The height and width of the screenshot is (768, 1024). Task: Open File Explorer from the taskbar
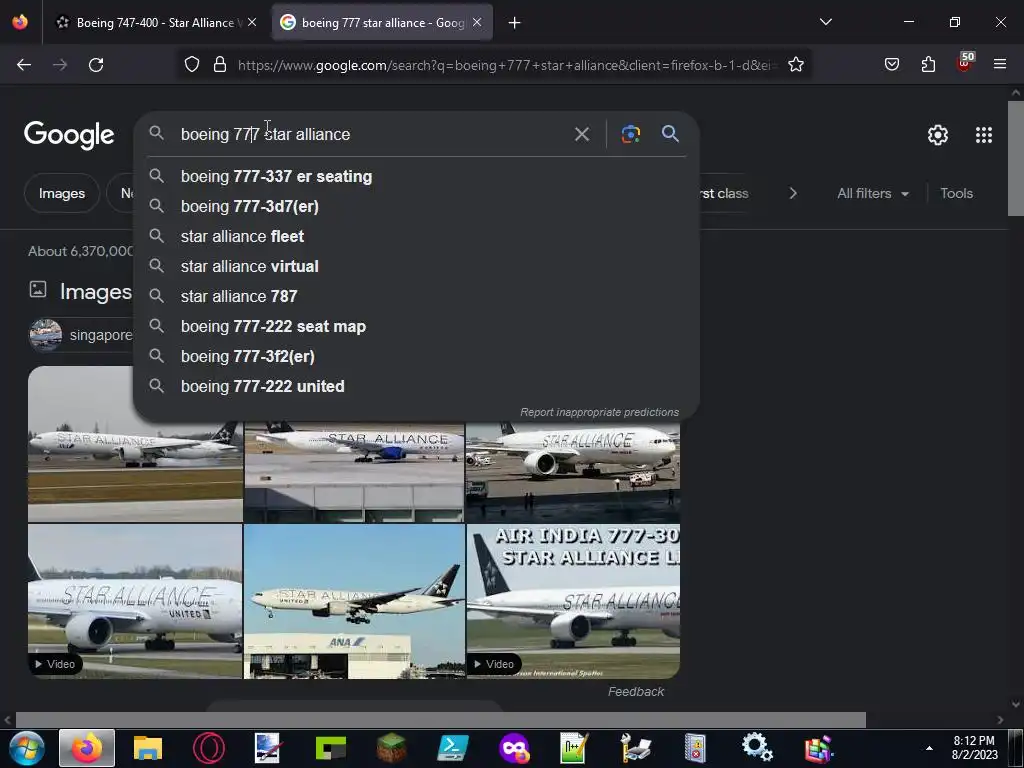click(x=148, y=748)
